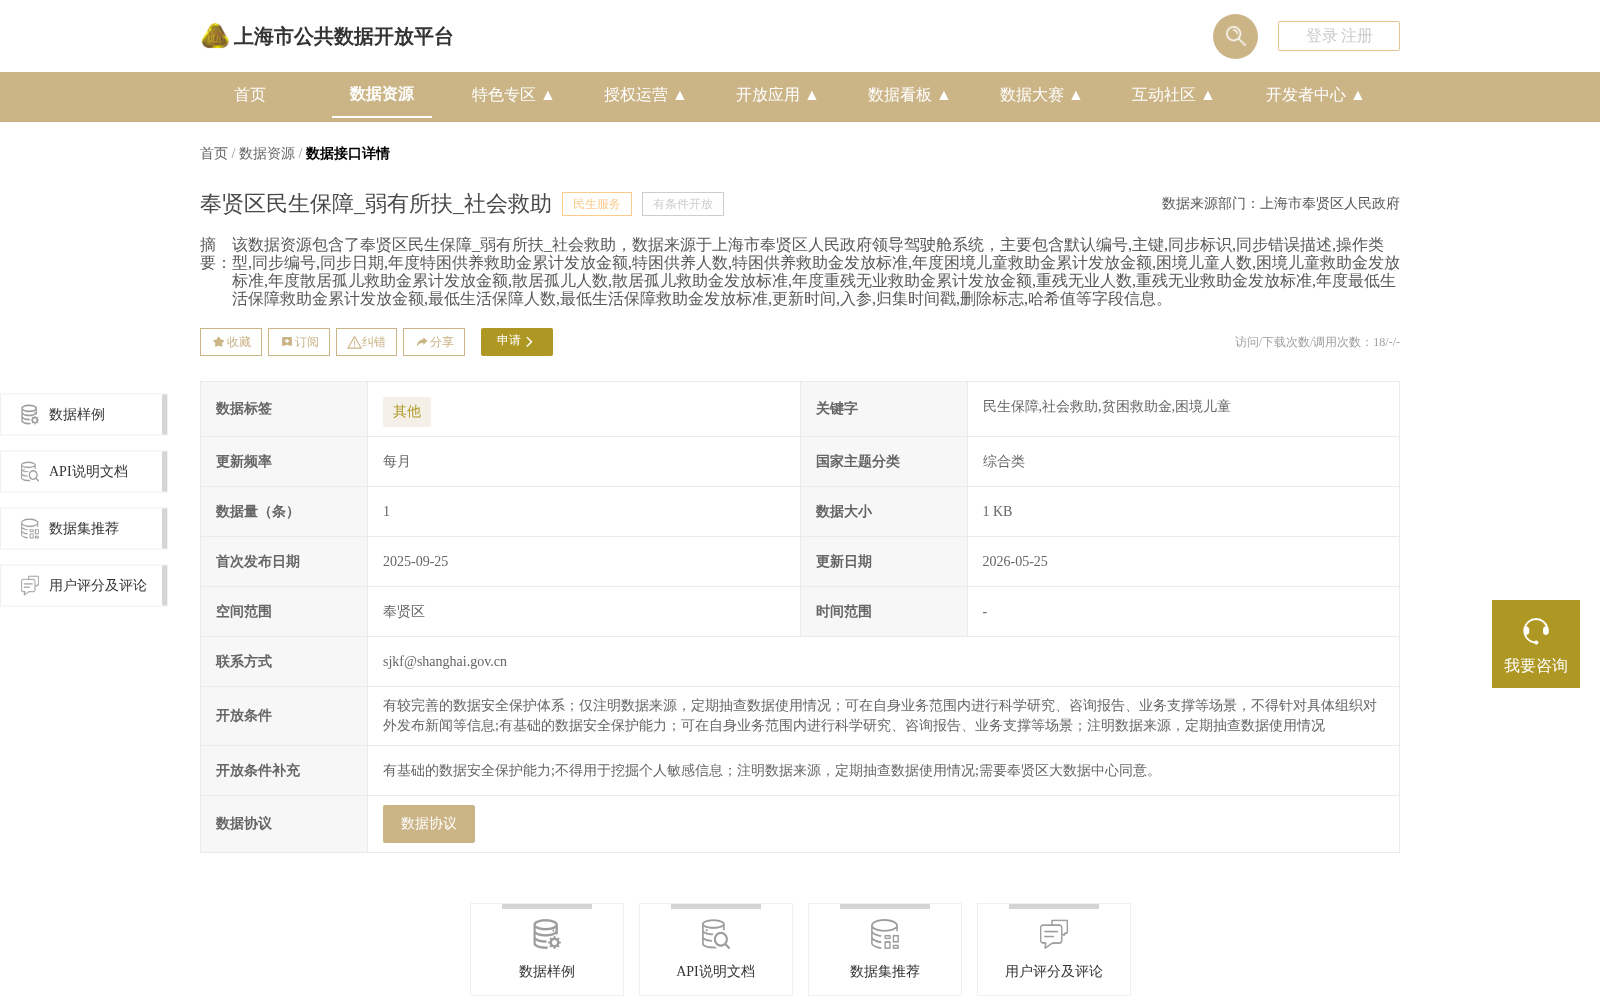
Task: Click the 数据协议 button
Action: [429, 824]
